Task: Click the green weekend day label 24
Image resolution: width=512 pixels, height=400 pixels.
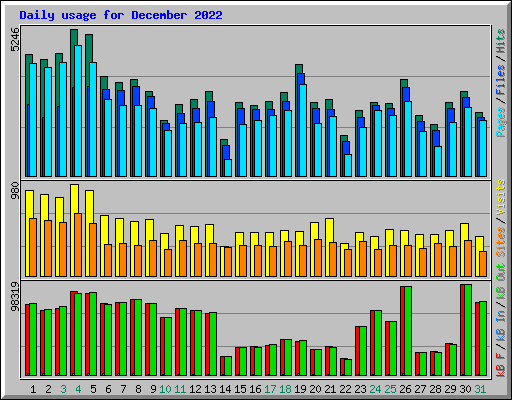Action: pyautogui.click(x=375, y=389)
